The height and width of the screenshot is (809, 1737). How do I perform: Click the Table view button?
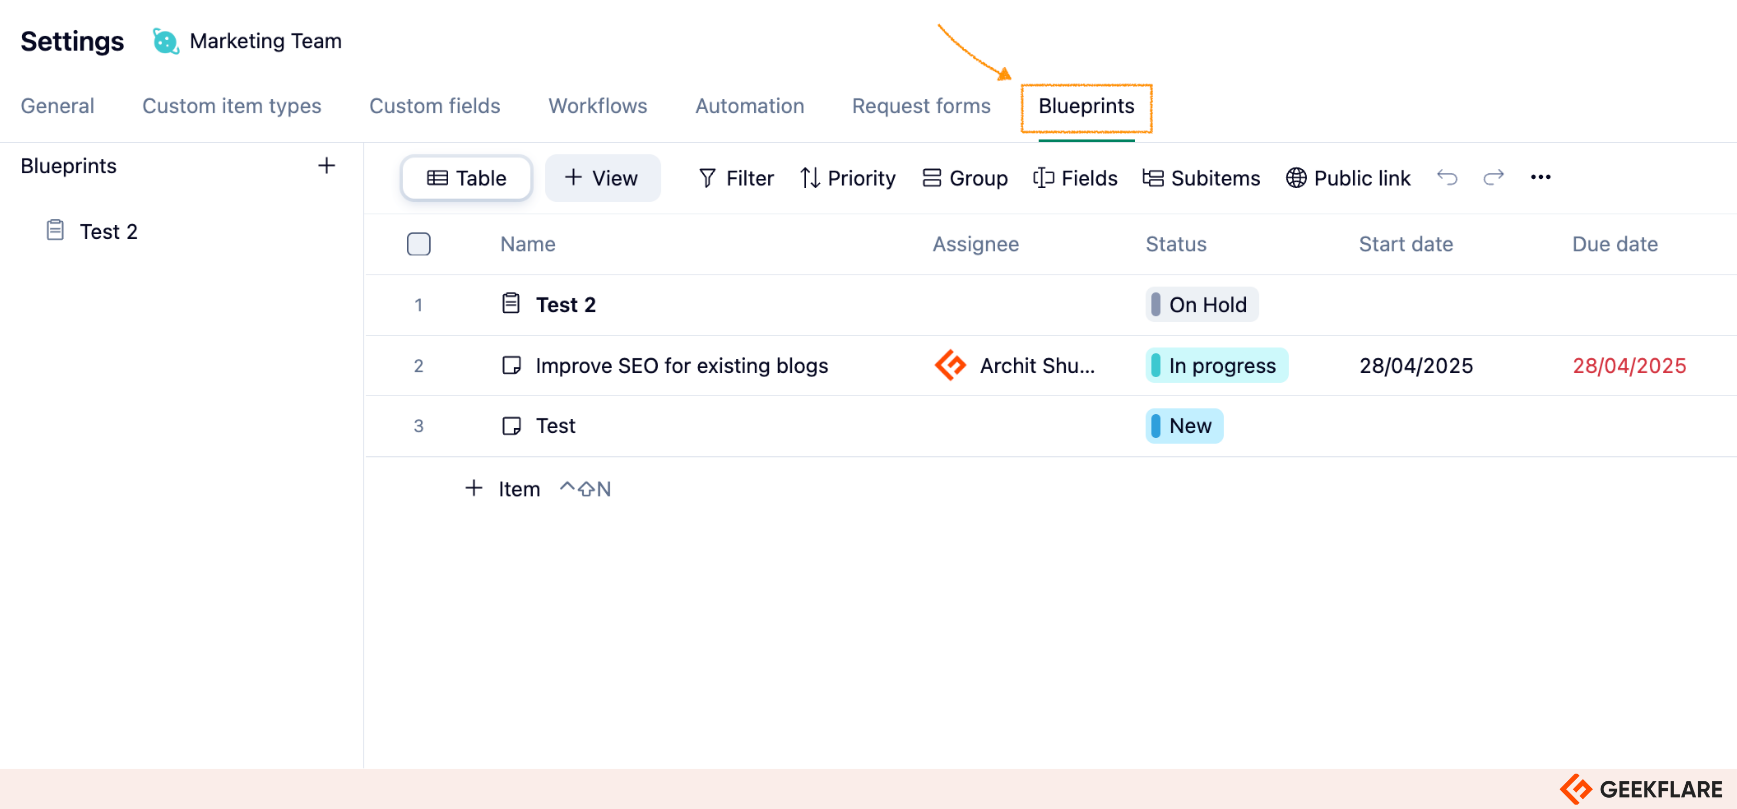coord(465,178)
